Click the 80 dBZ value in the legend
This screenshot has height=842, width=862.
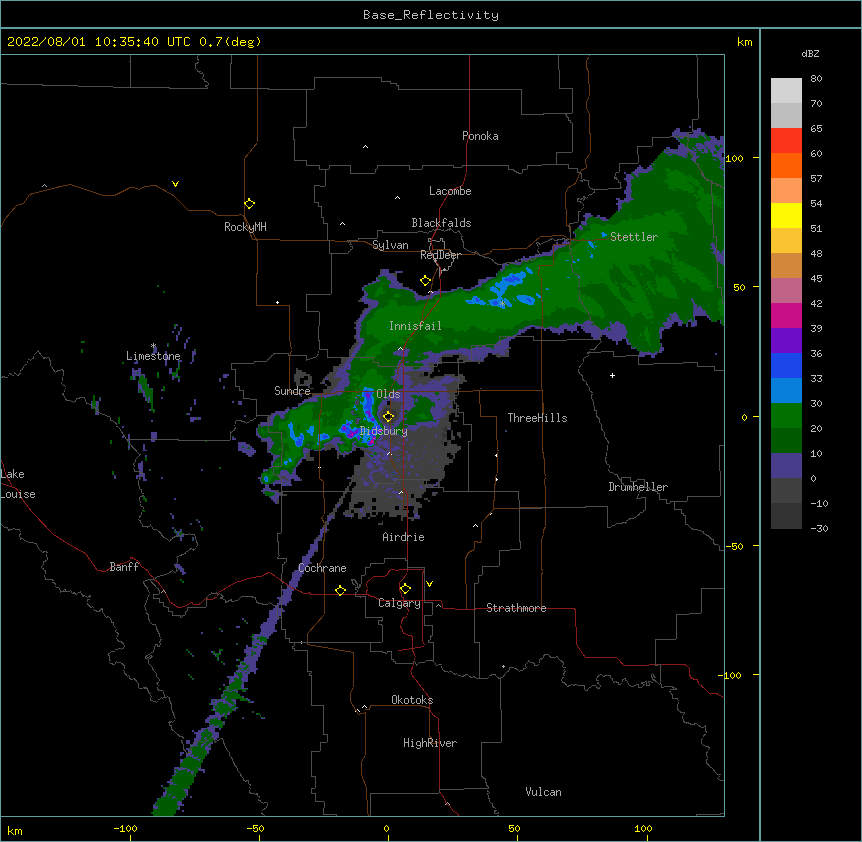816,79
